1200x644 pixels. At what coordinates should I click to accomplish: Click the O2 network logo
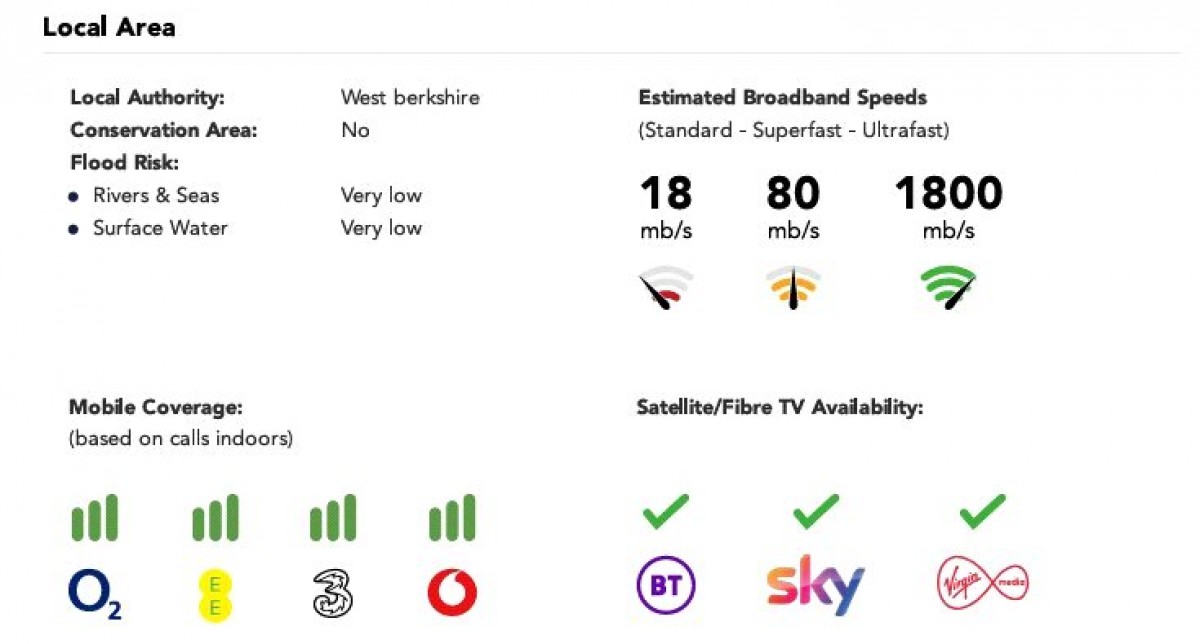(x=94, y=592)
